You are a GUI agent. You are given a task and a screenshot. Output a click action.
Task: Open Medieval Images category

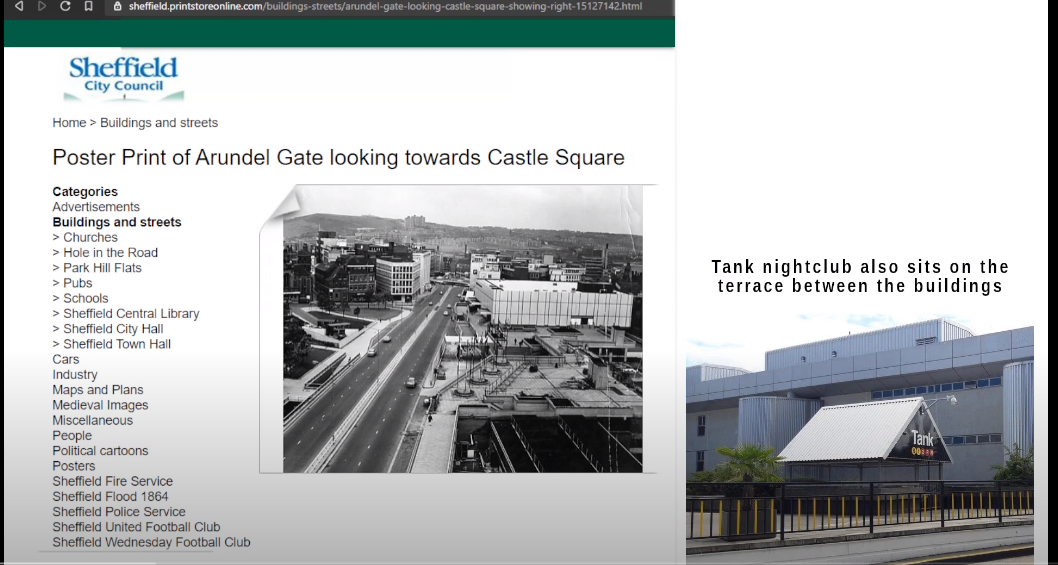click(x=101, y=405)
